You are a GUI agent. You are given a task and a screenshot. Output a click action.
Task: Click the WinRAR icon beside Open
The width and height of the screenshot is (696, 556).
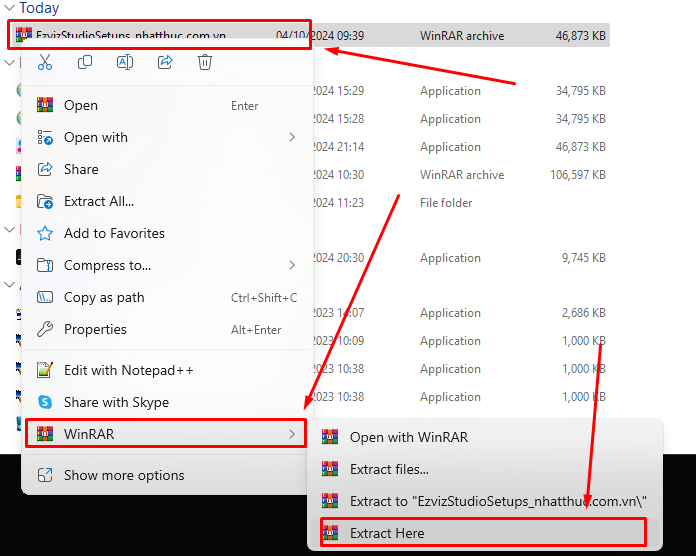(45, 105)
